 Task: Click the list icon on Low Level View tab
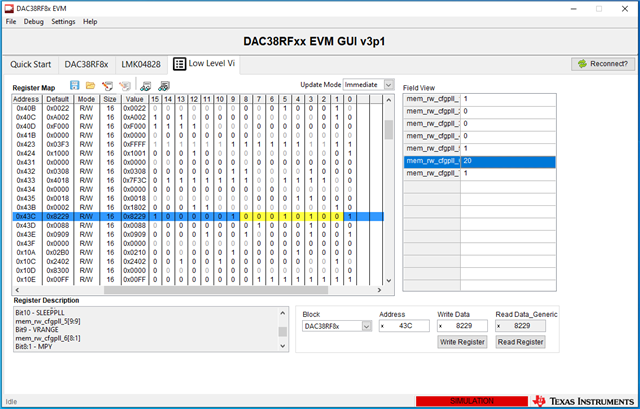[x=179, y=64]
